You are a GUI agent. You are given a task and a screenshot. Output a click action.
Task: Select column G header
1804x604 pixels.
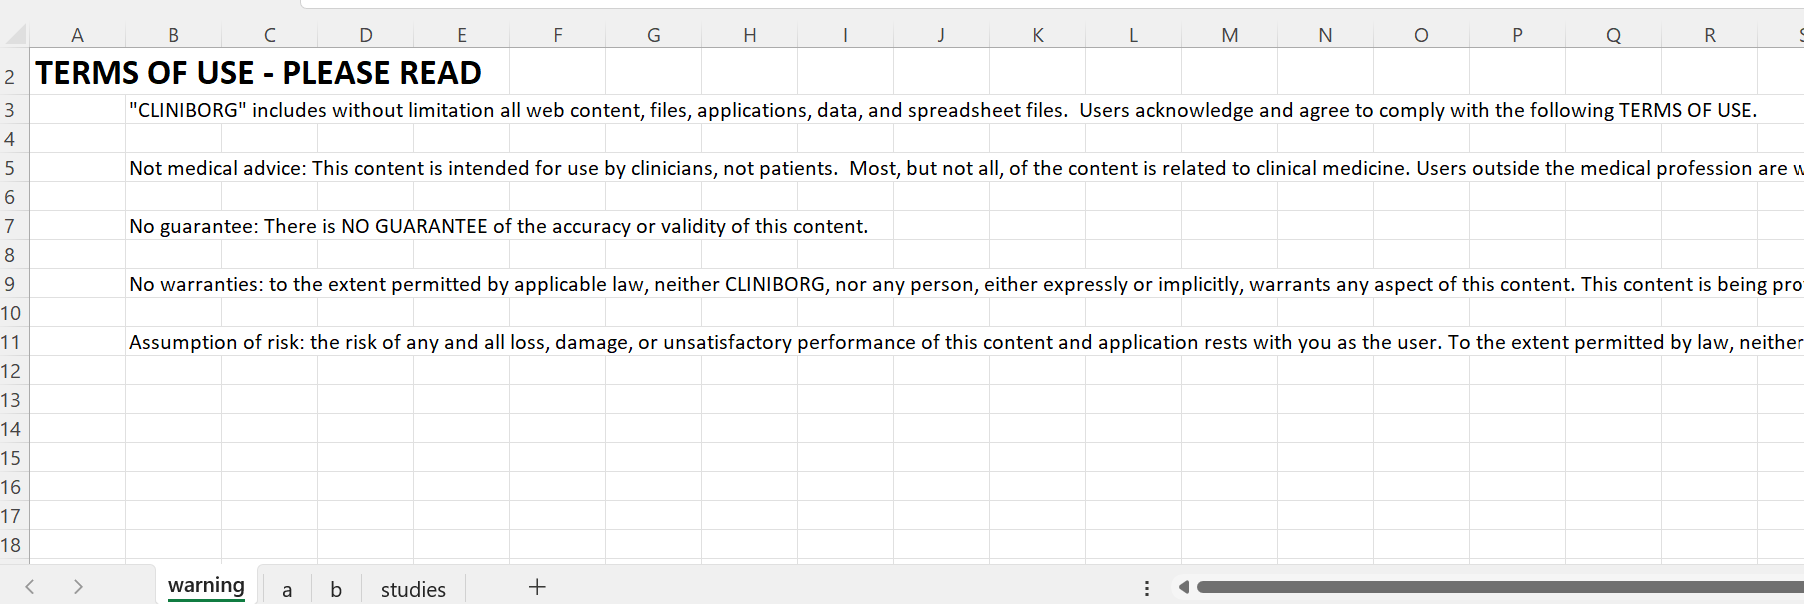coord(653,35)
